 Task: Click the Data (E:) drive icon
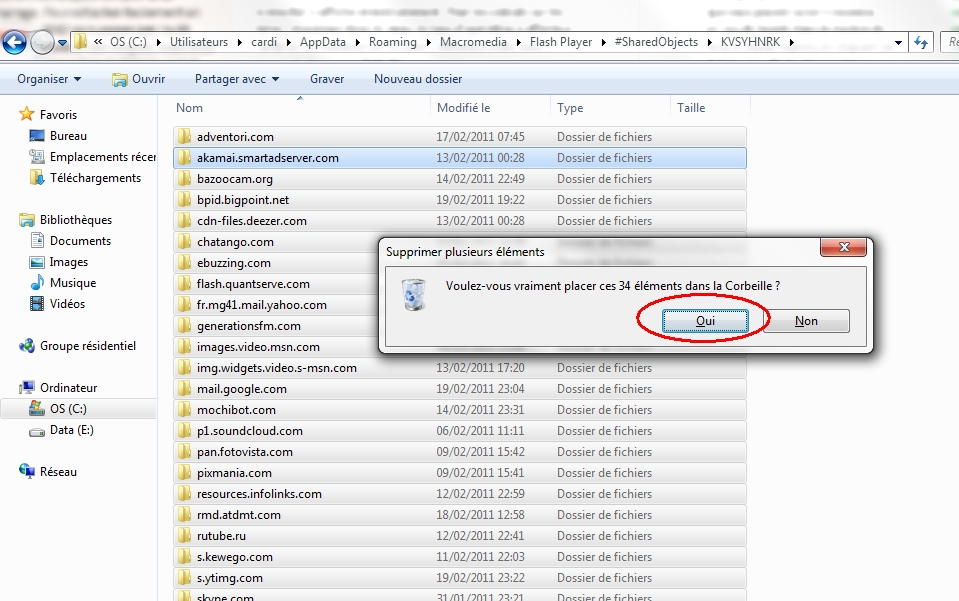pyautogui.click(x=37, y=430)
